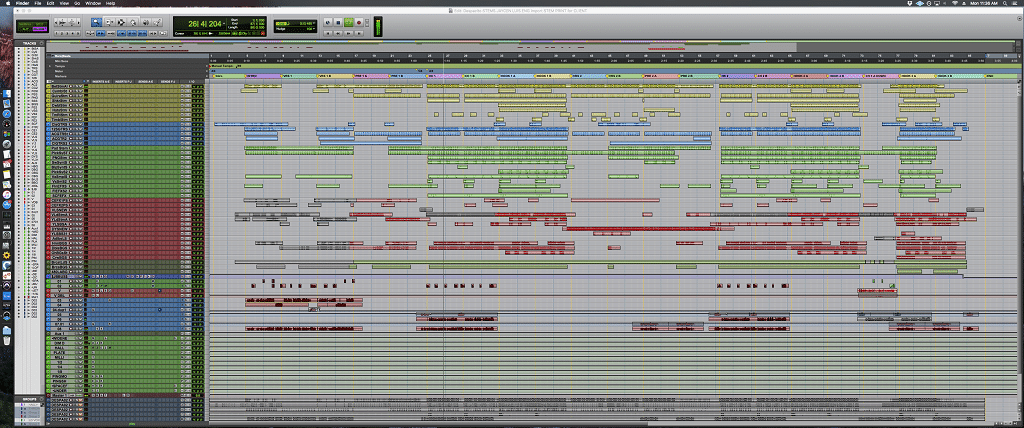The width and height of the screenshot is (1024, 428).
Task: Open the Go menu
Action: point(77,3)
